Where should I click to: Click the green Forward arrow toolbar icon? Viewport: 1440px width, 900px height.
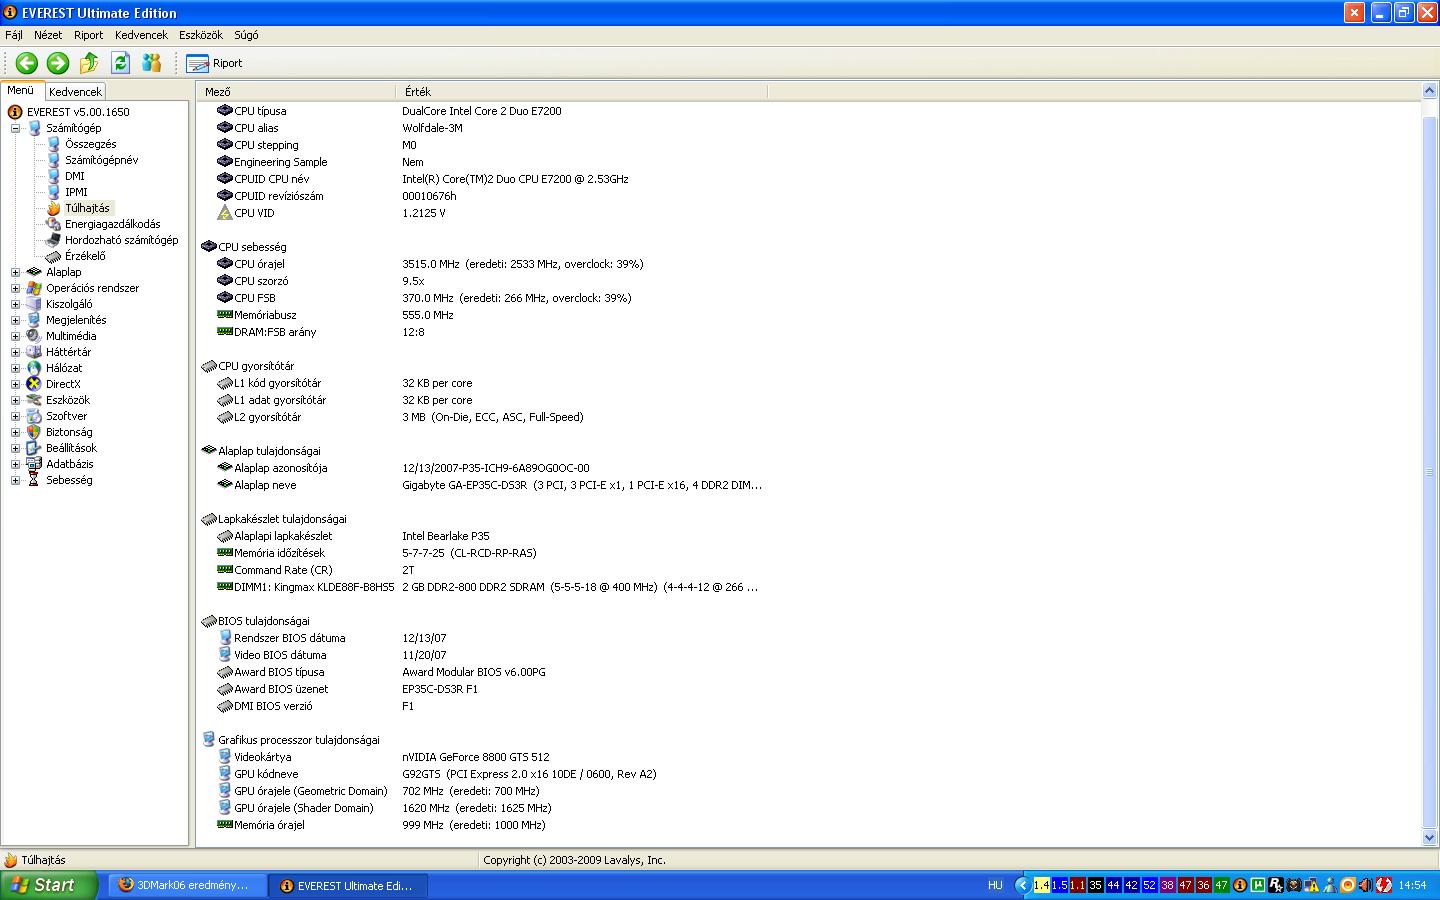(x=58, y=63)
